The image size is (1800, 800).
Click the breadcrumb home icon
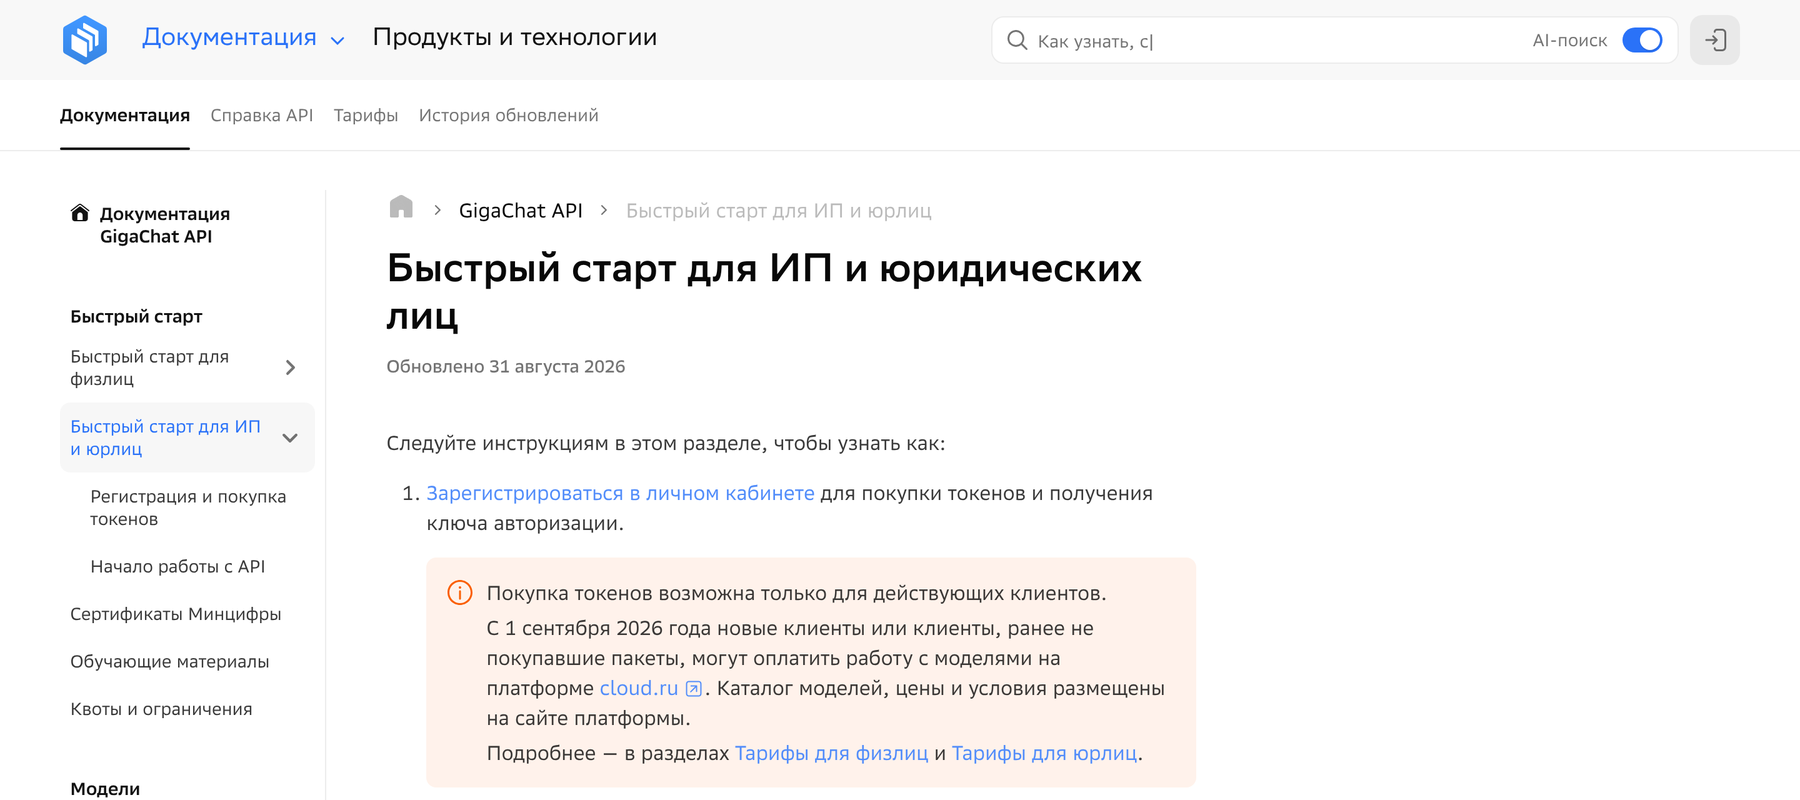click(401, 207)
